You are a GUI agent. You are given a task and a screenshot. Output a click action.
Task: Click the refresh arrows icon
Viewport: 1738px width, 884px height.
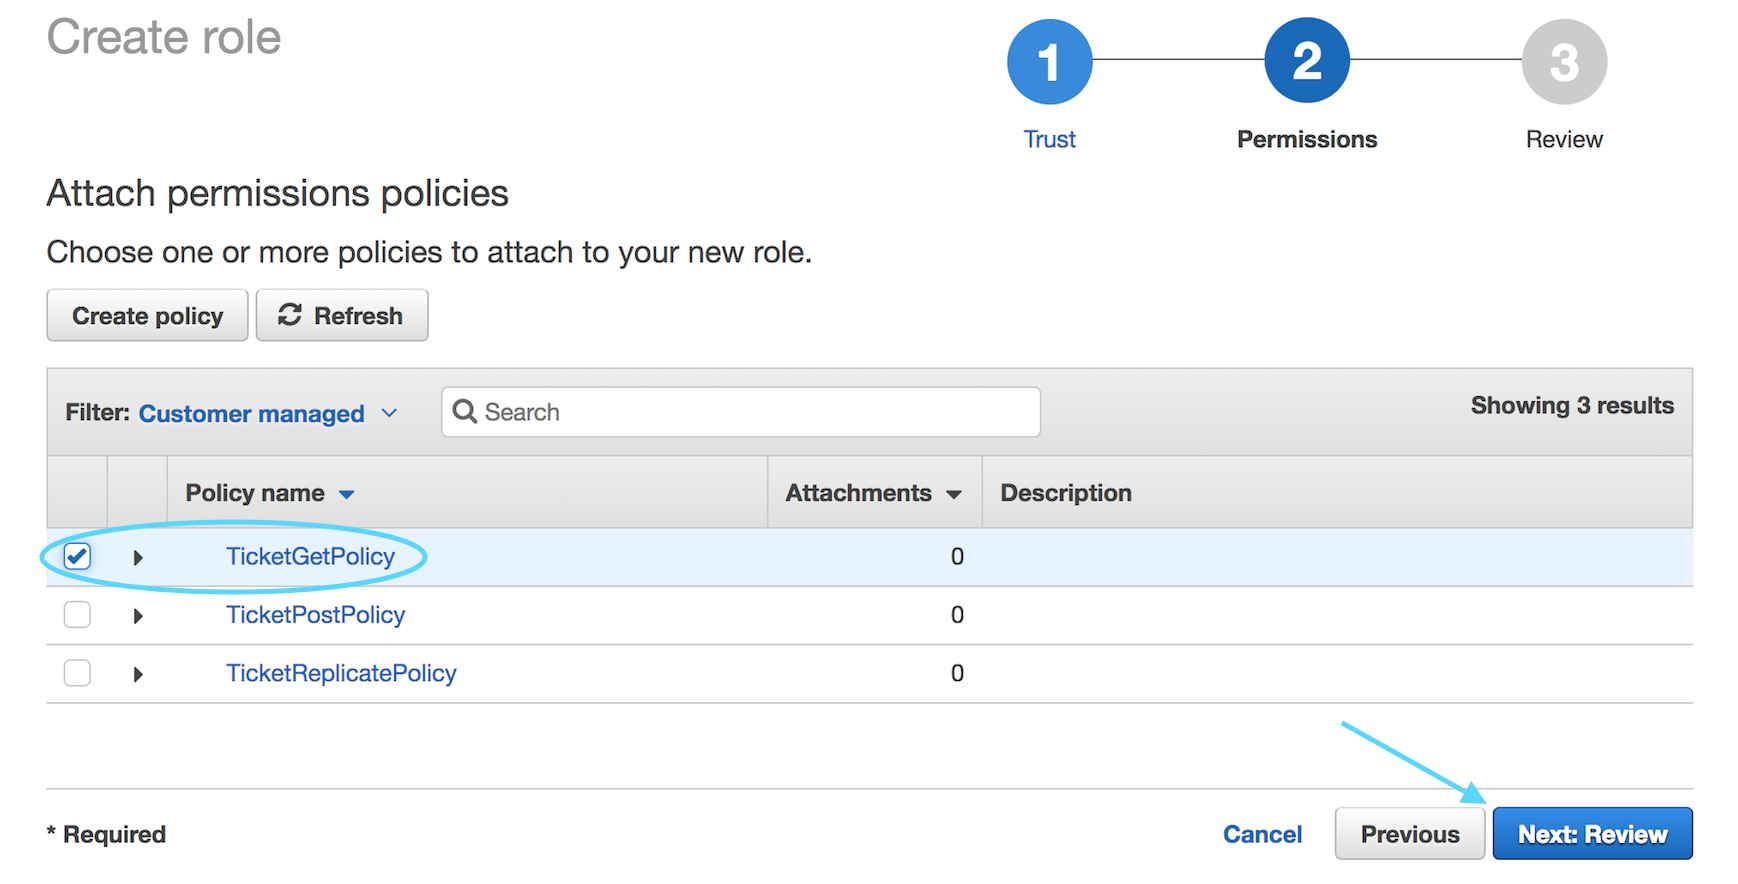(x=290, y=315)
